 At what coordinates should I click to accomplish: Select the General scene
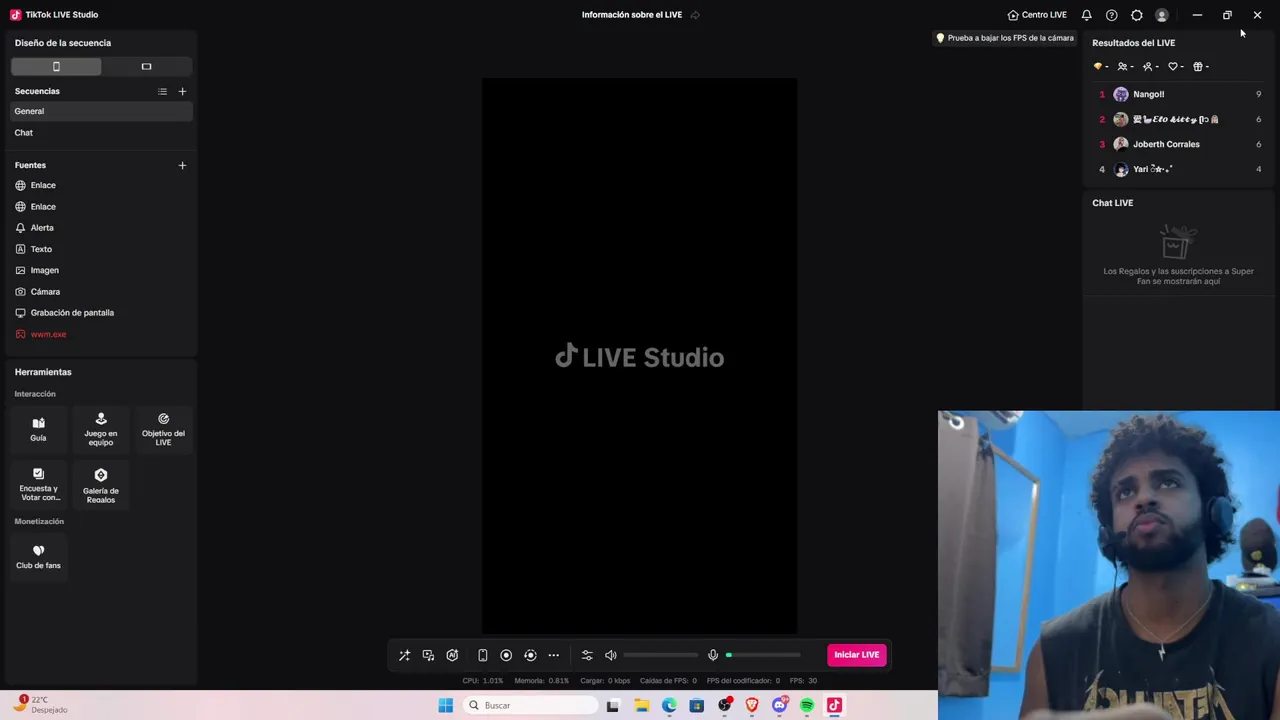tap(100, 111)
